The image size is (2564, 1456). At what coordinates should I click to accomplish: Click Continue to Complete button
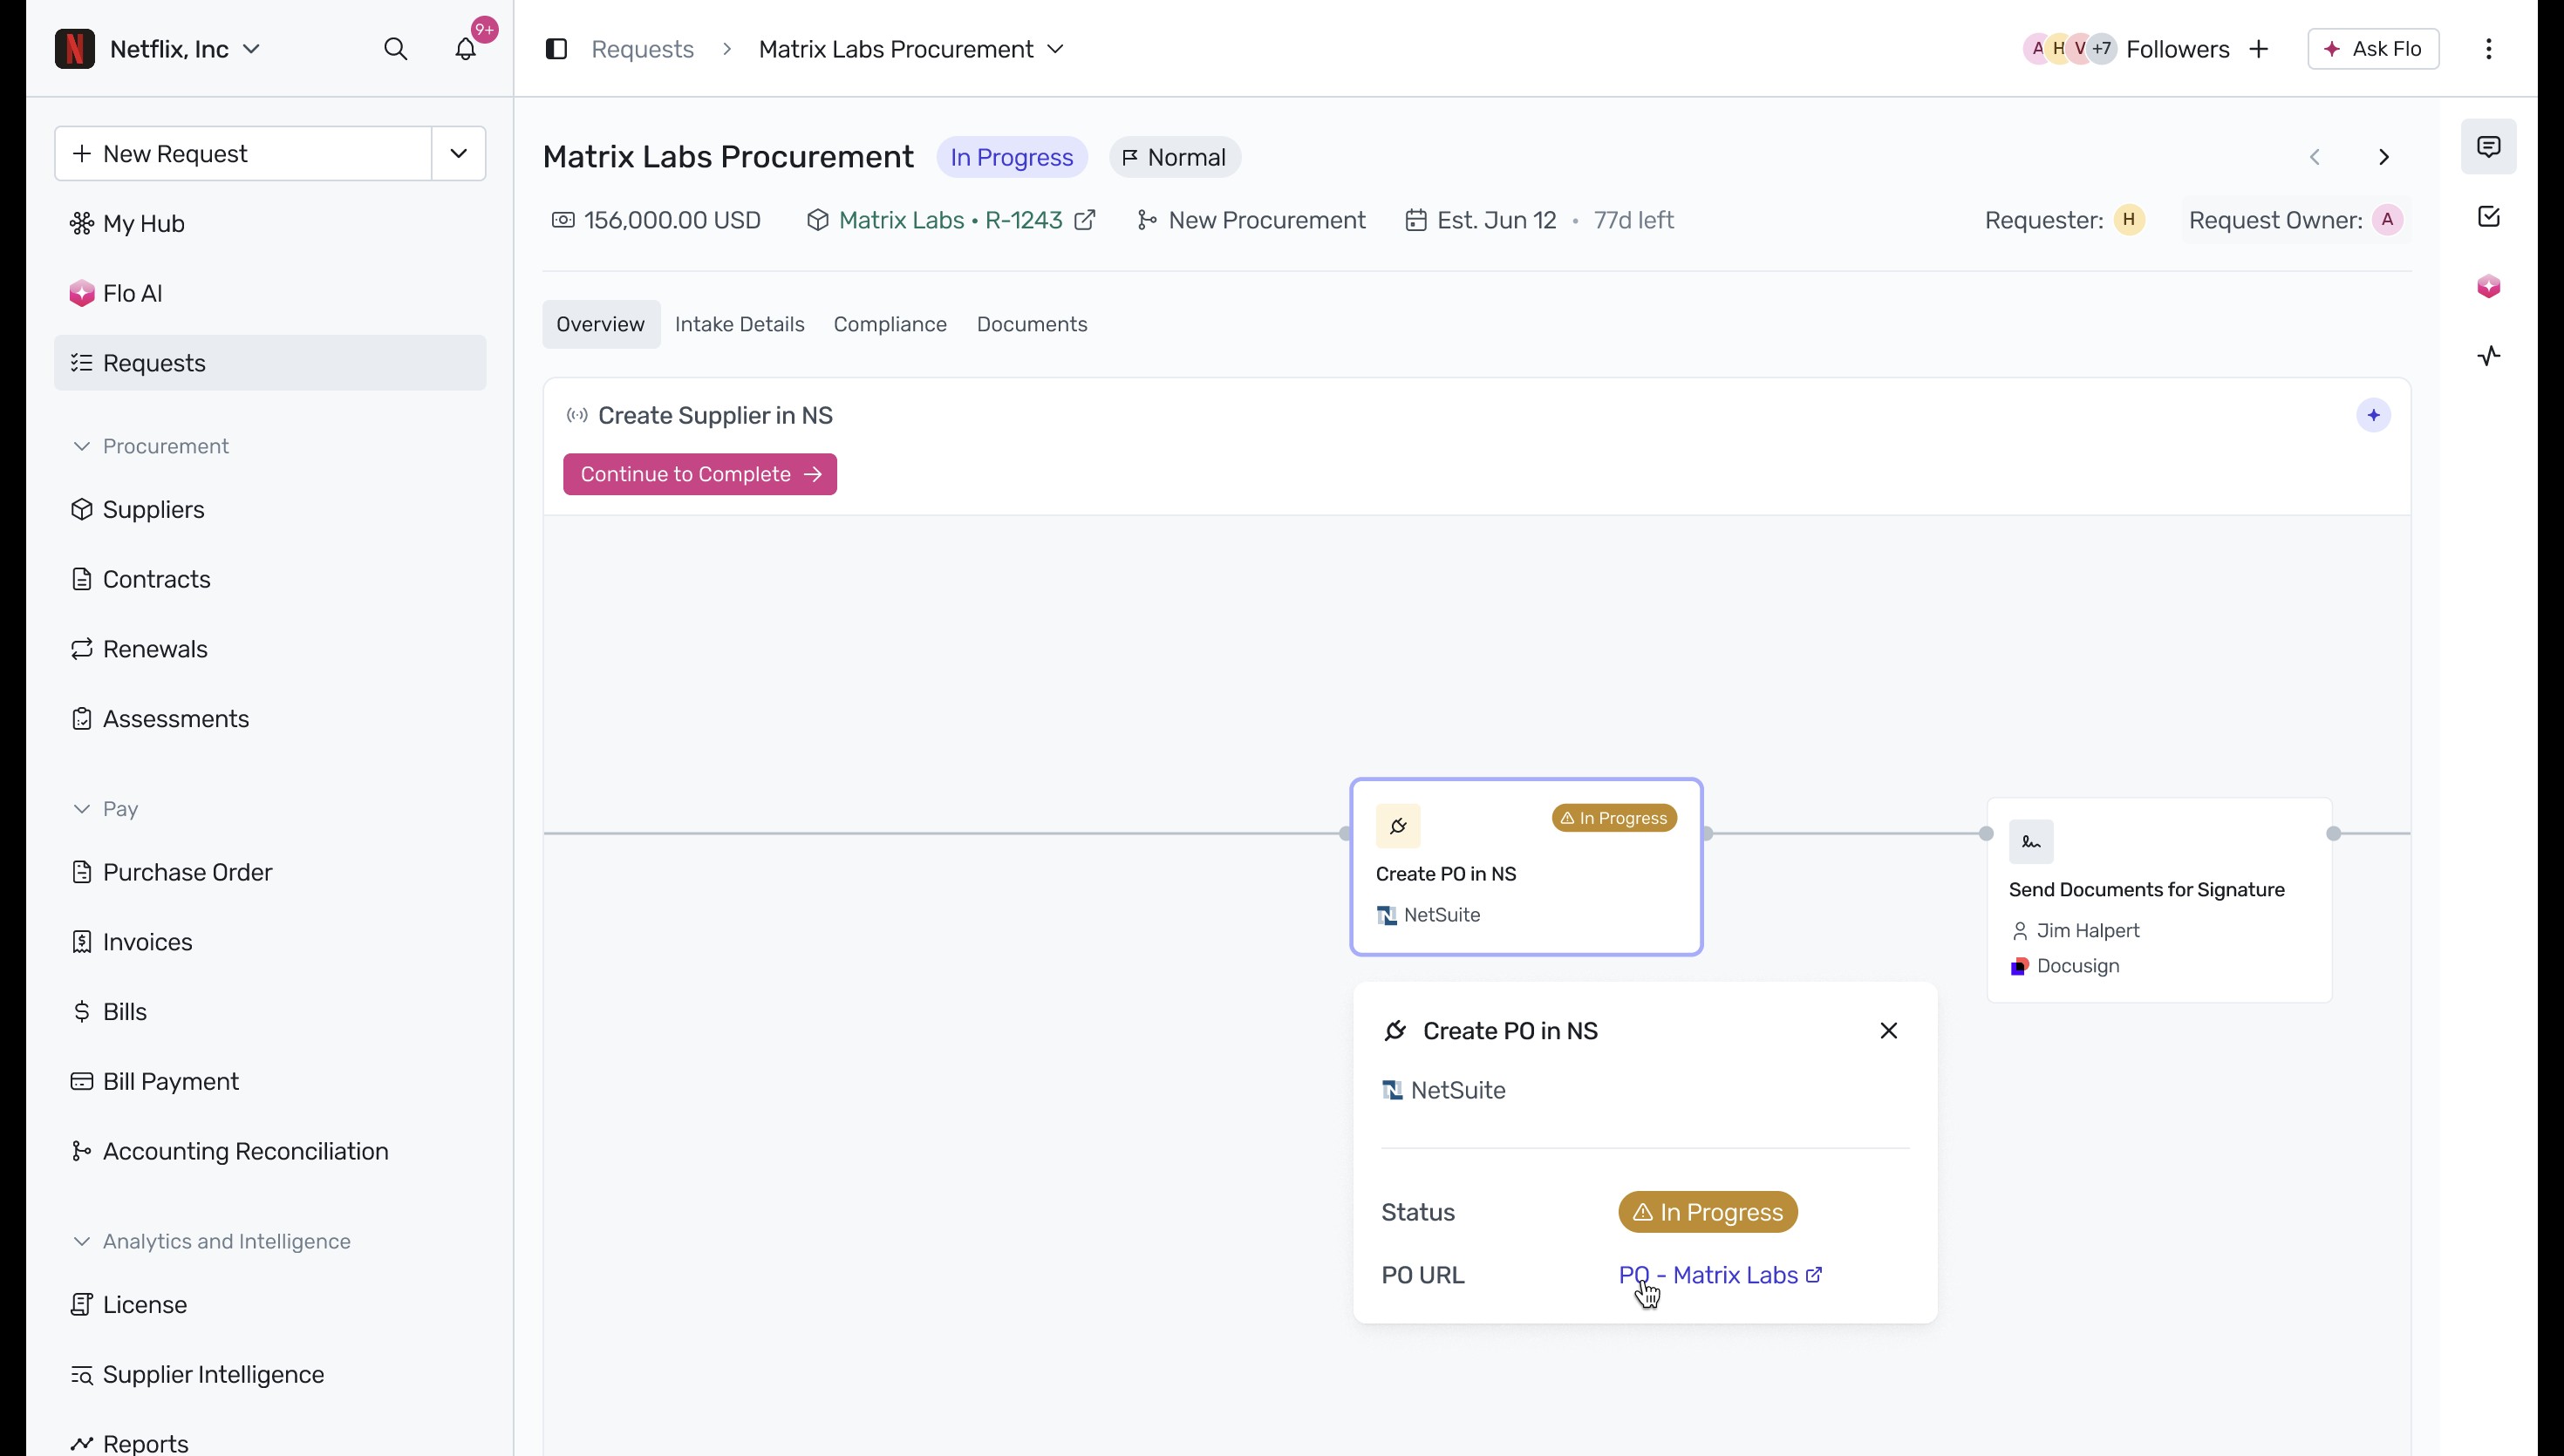click(x=700, y=474)
